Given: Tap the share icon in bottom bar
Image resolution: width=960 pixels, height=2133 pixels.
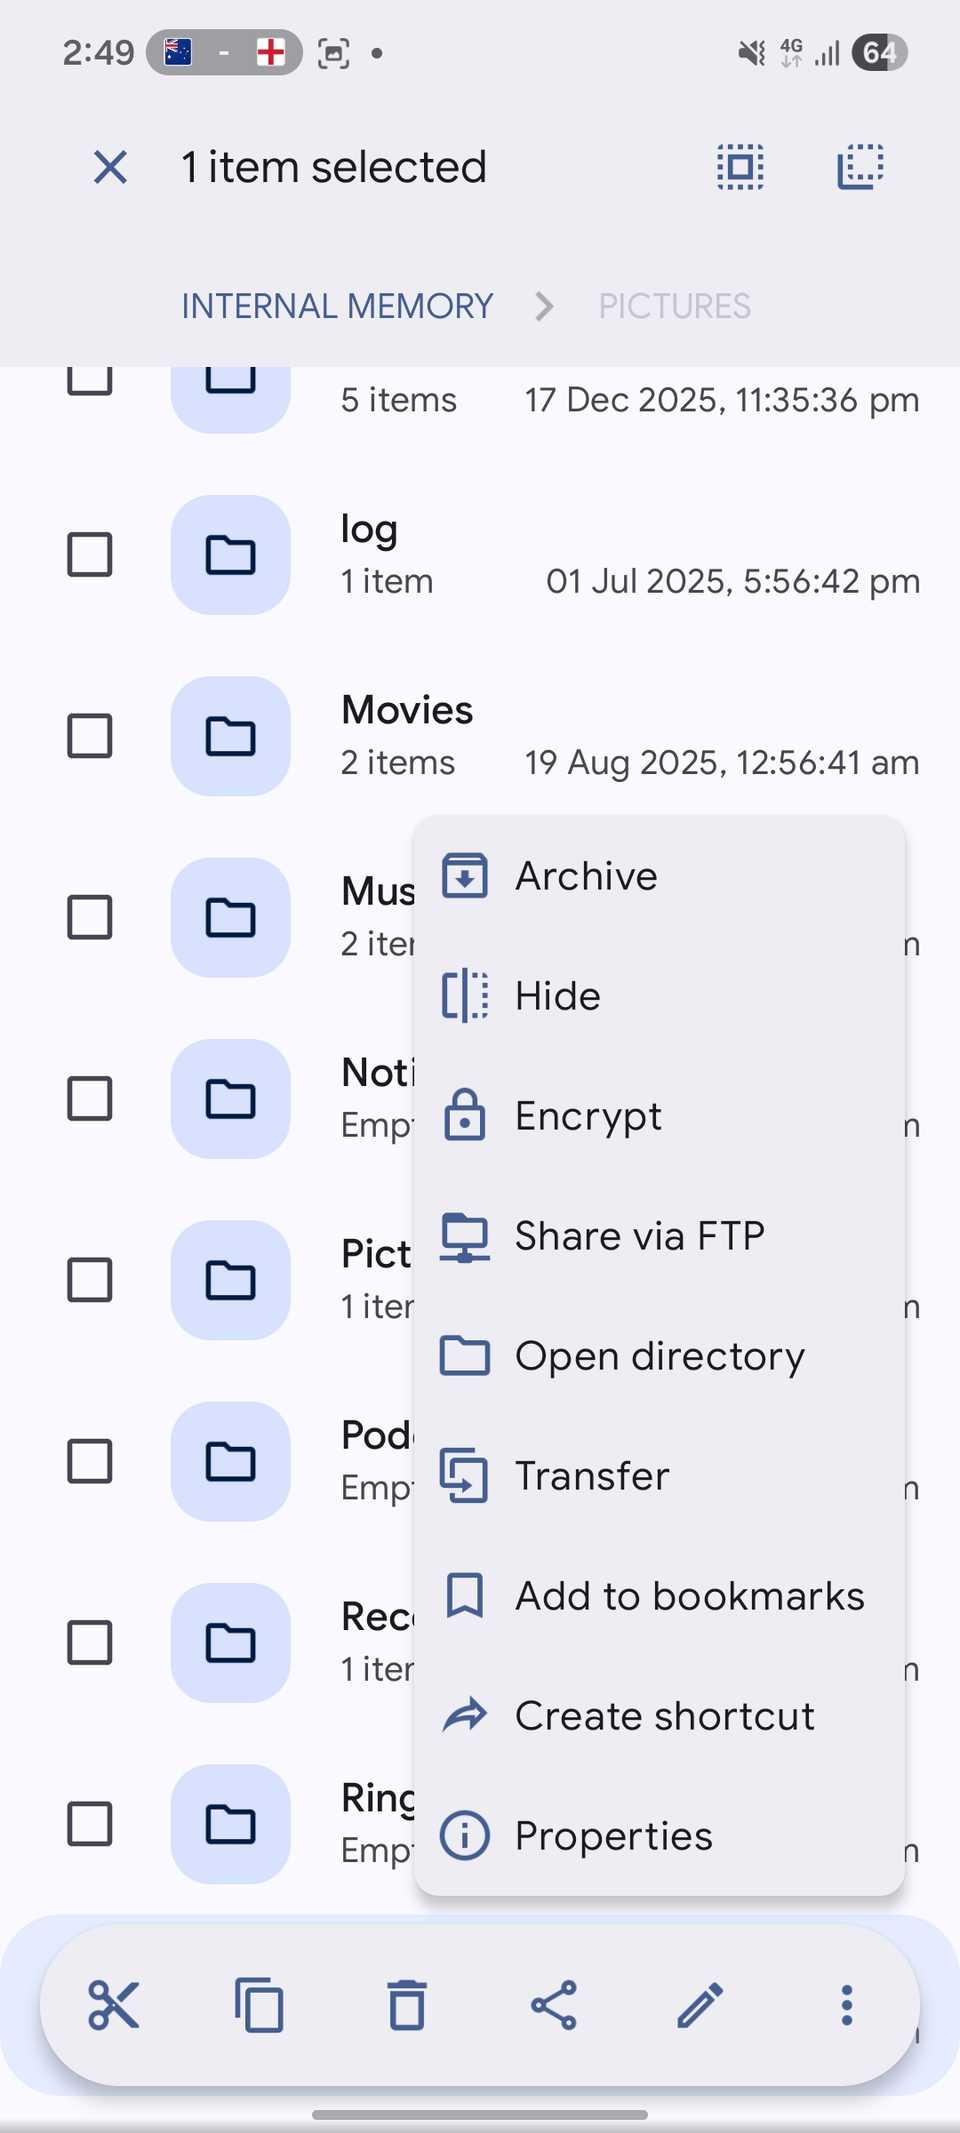Looking at the screenshot, I should (554, 2005).
